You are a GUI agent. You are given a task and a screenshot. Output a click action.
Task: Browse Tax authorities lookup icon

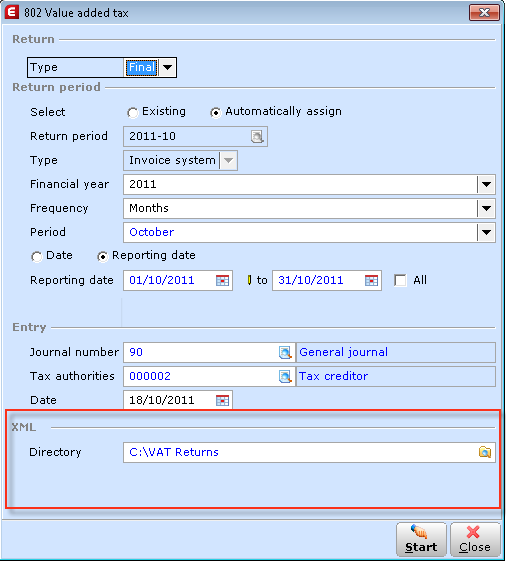tap(285, 377)
